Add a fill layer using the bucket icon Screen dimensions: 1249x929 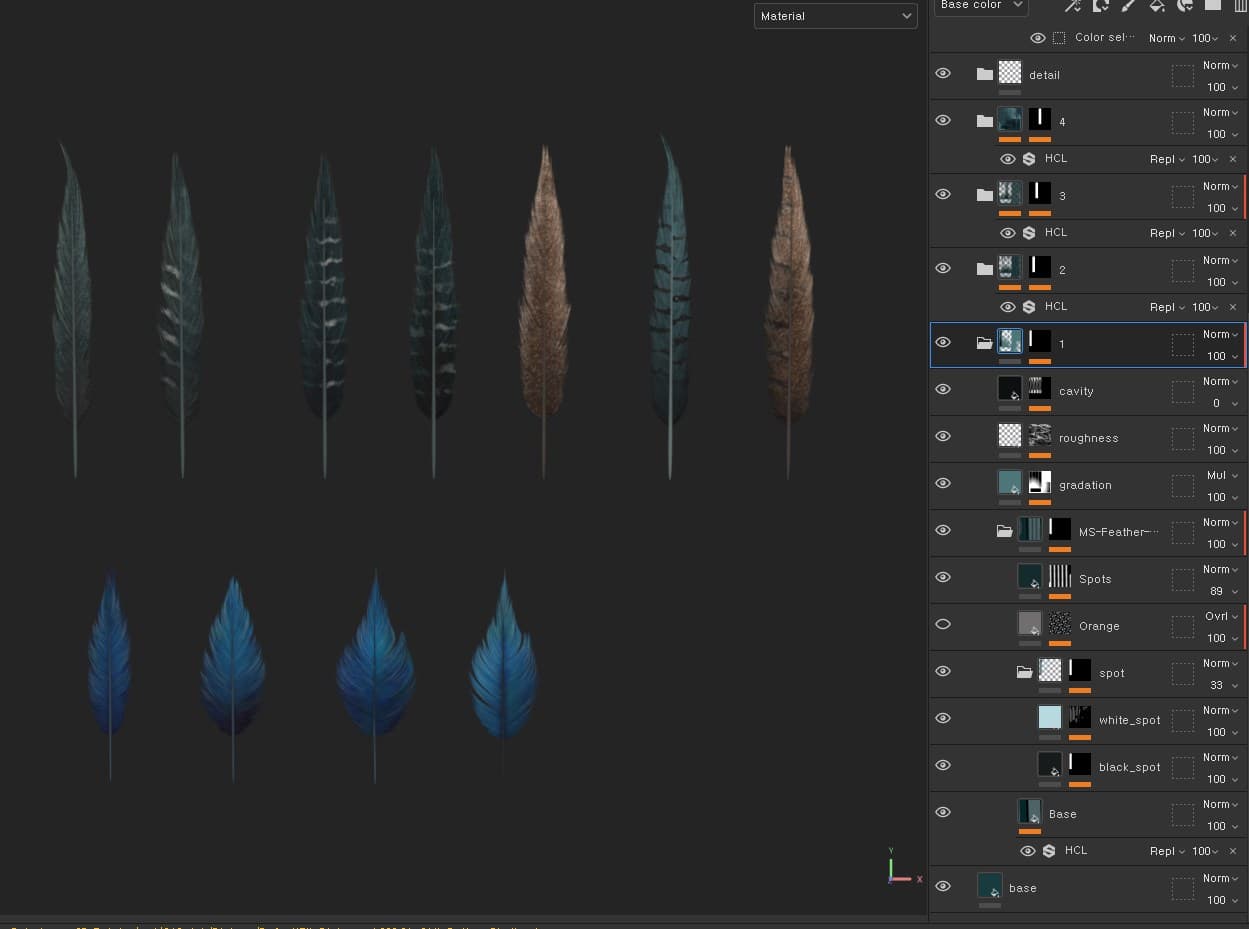[1157, 6]
